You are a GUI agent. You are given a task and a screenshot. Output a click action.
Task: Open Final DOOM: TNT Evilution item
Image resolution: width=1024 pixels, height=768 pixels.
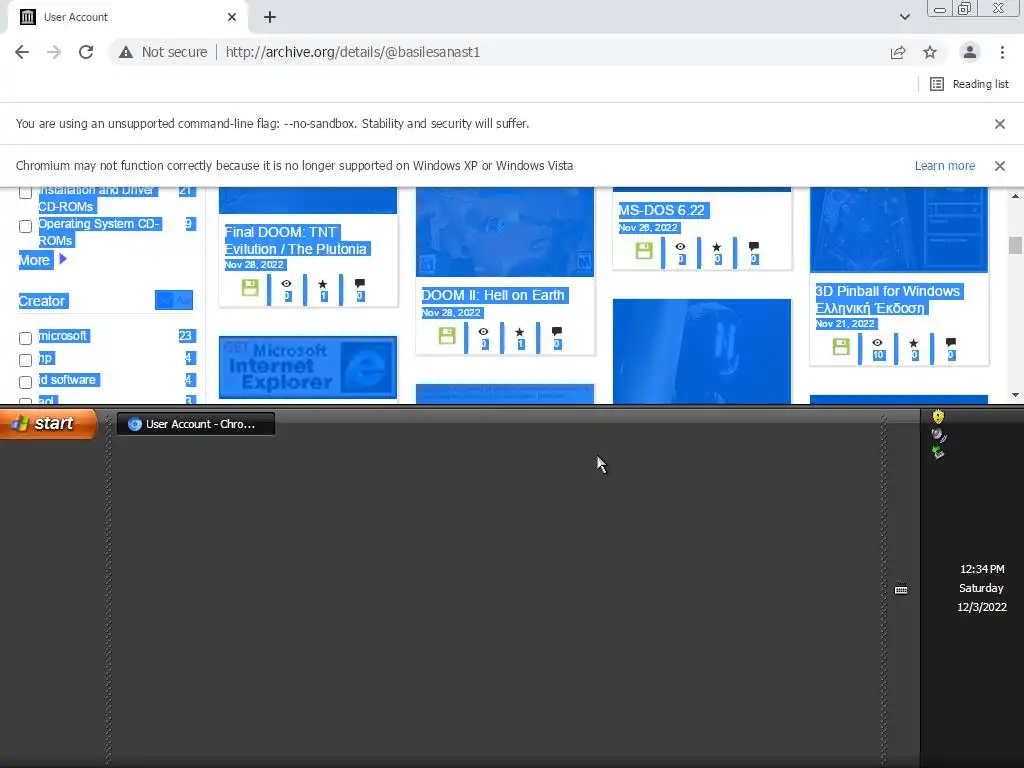(297, 240)
